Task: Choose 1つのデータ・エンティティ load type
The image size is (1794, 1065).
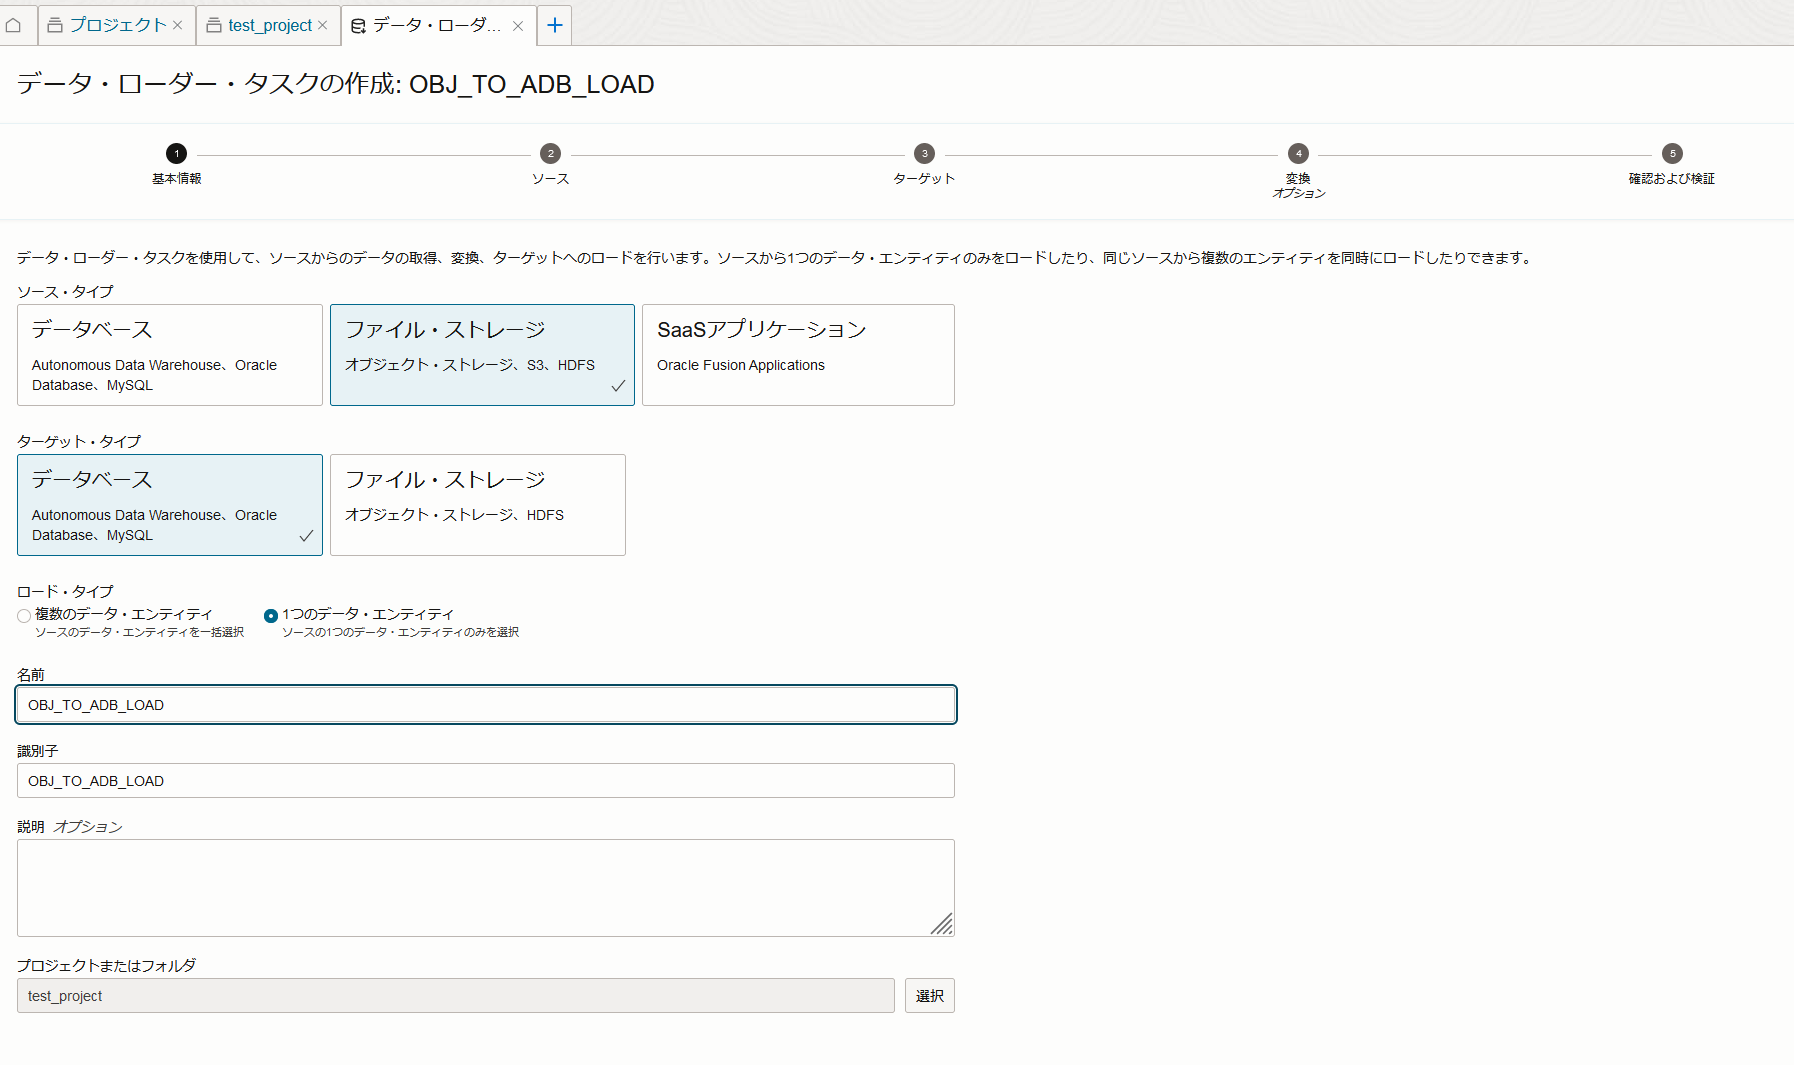Action: coord(271,616)
